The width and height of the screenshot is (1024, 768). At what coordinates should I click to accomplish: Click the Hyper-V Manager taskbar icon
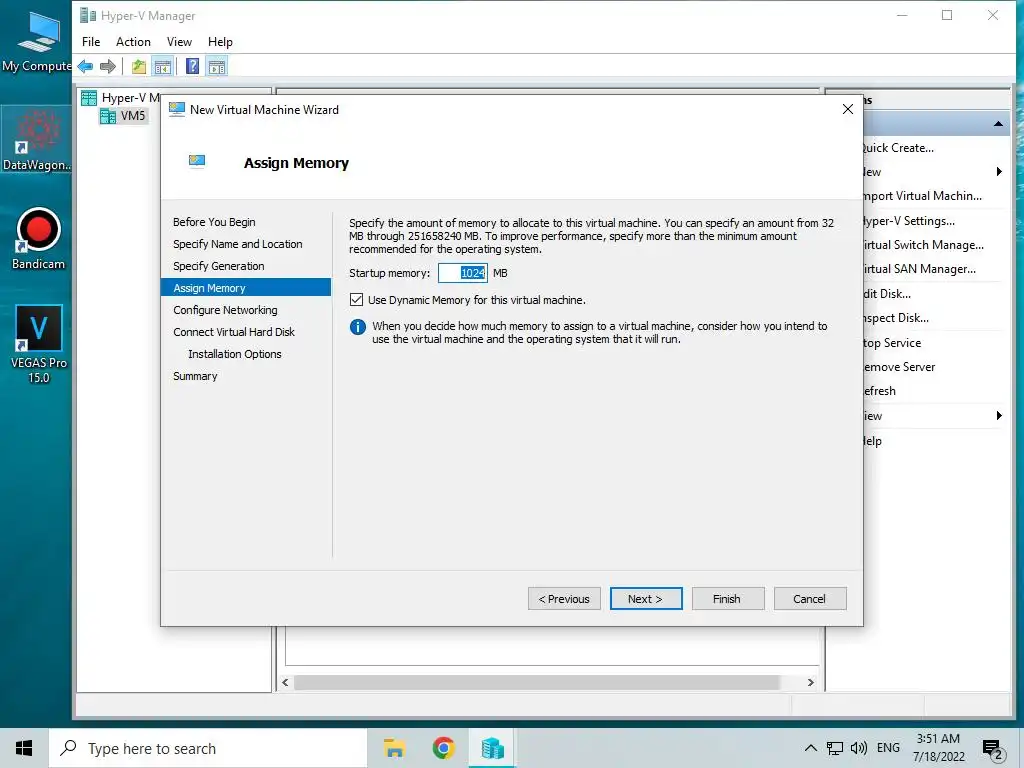(x=492, y=748)
